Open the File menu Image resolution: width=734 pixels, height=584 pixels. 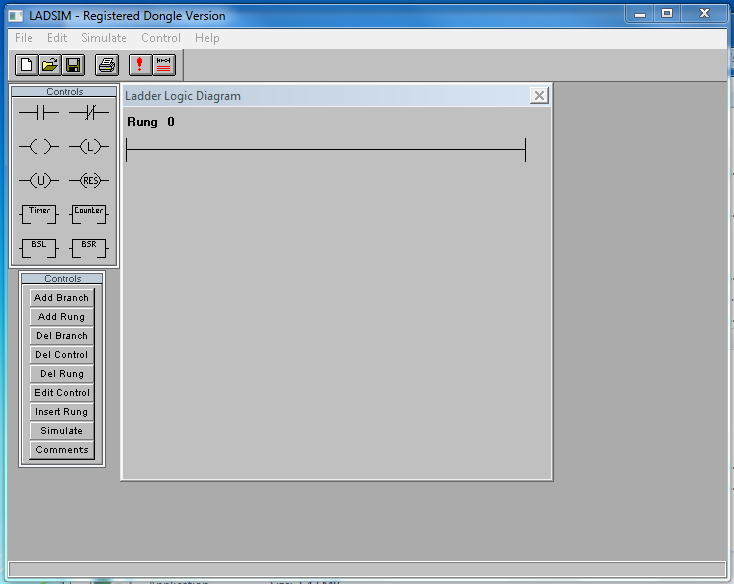[24, 38]
